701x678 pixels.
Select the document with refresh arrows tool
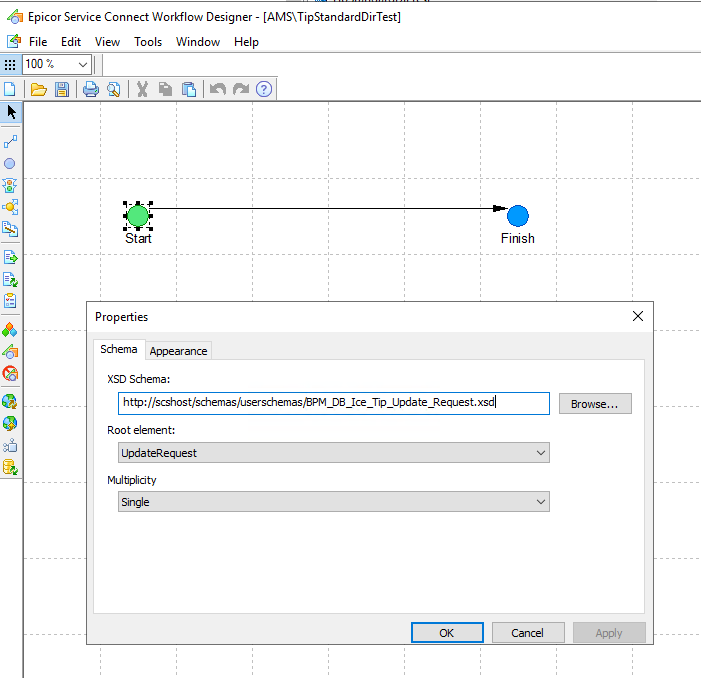tap(10, 280)
